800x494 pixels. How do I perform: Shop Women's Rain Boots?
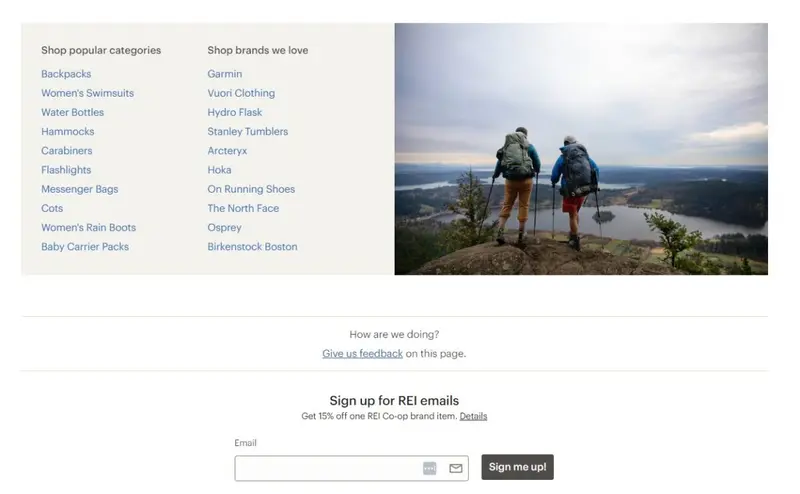[88, 227]
